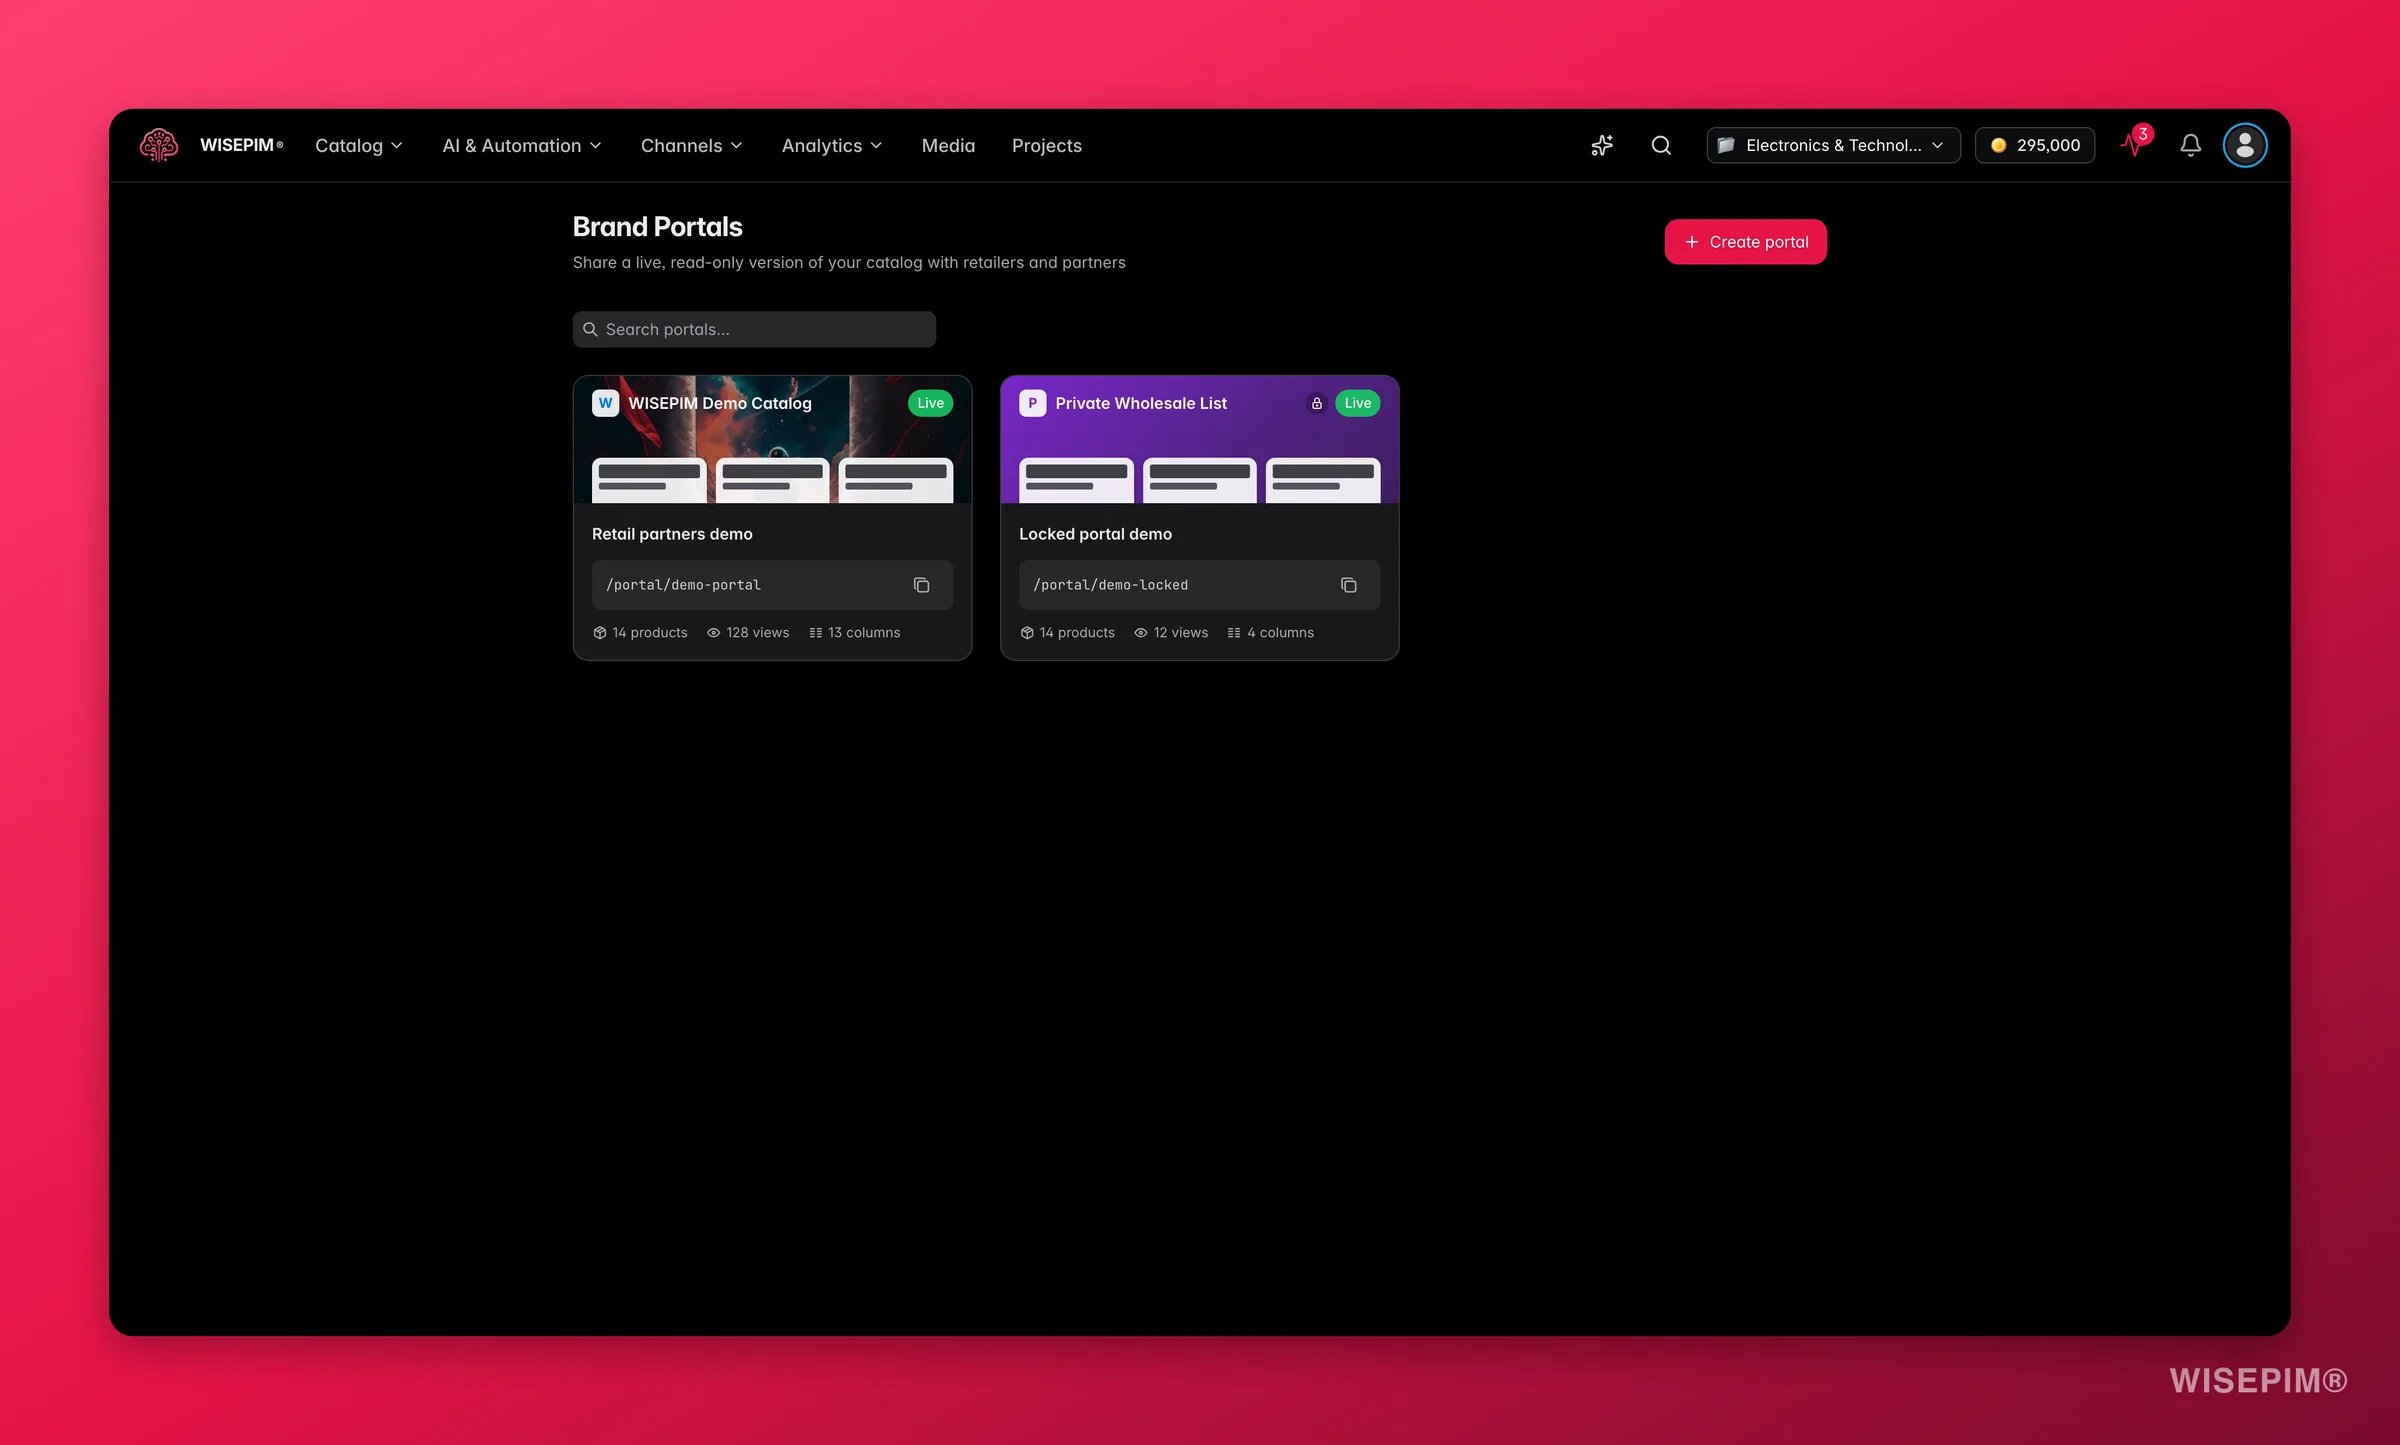Click the columns icon next to 13 columns
Screen dimensions: 2400x1445
816,633
